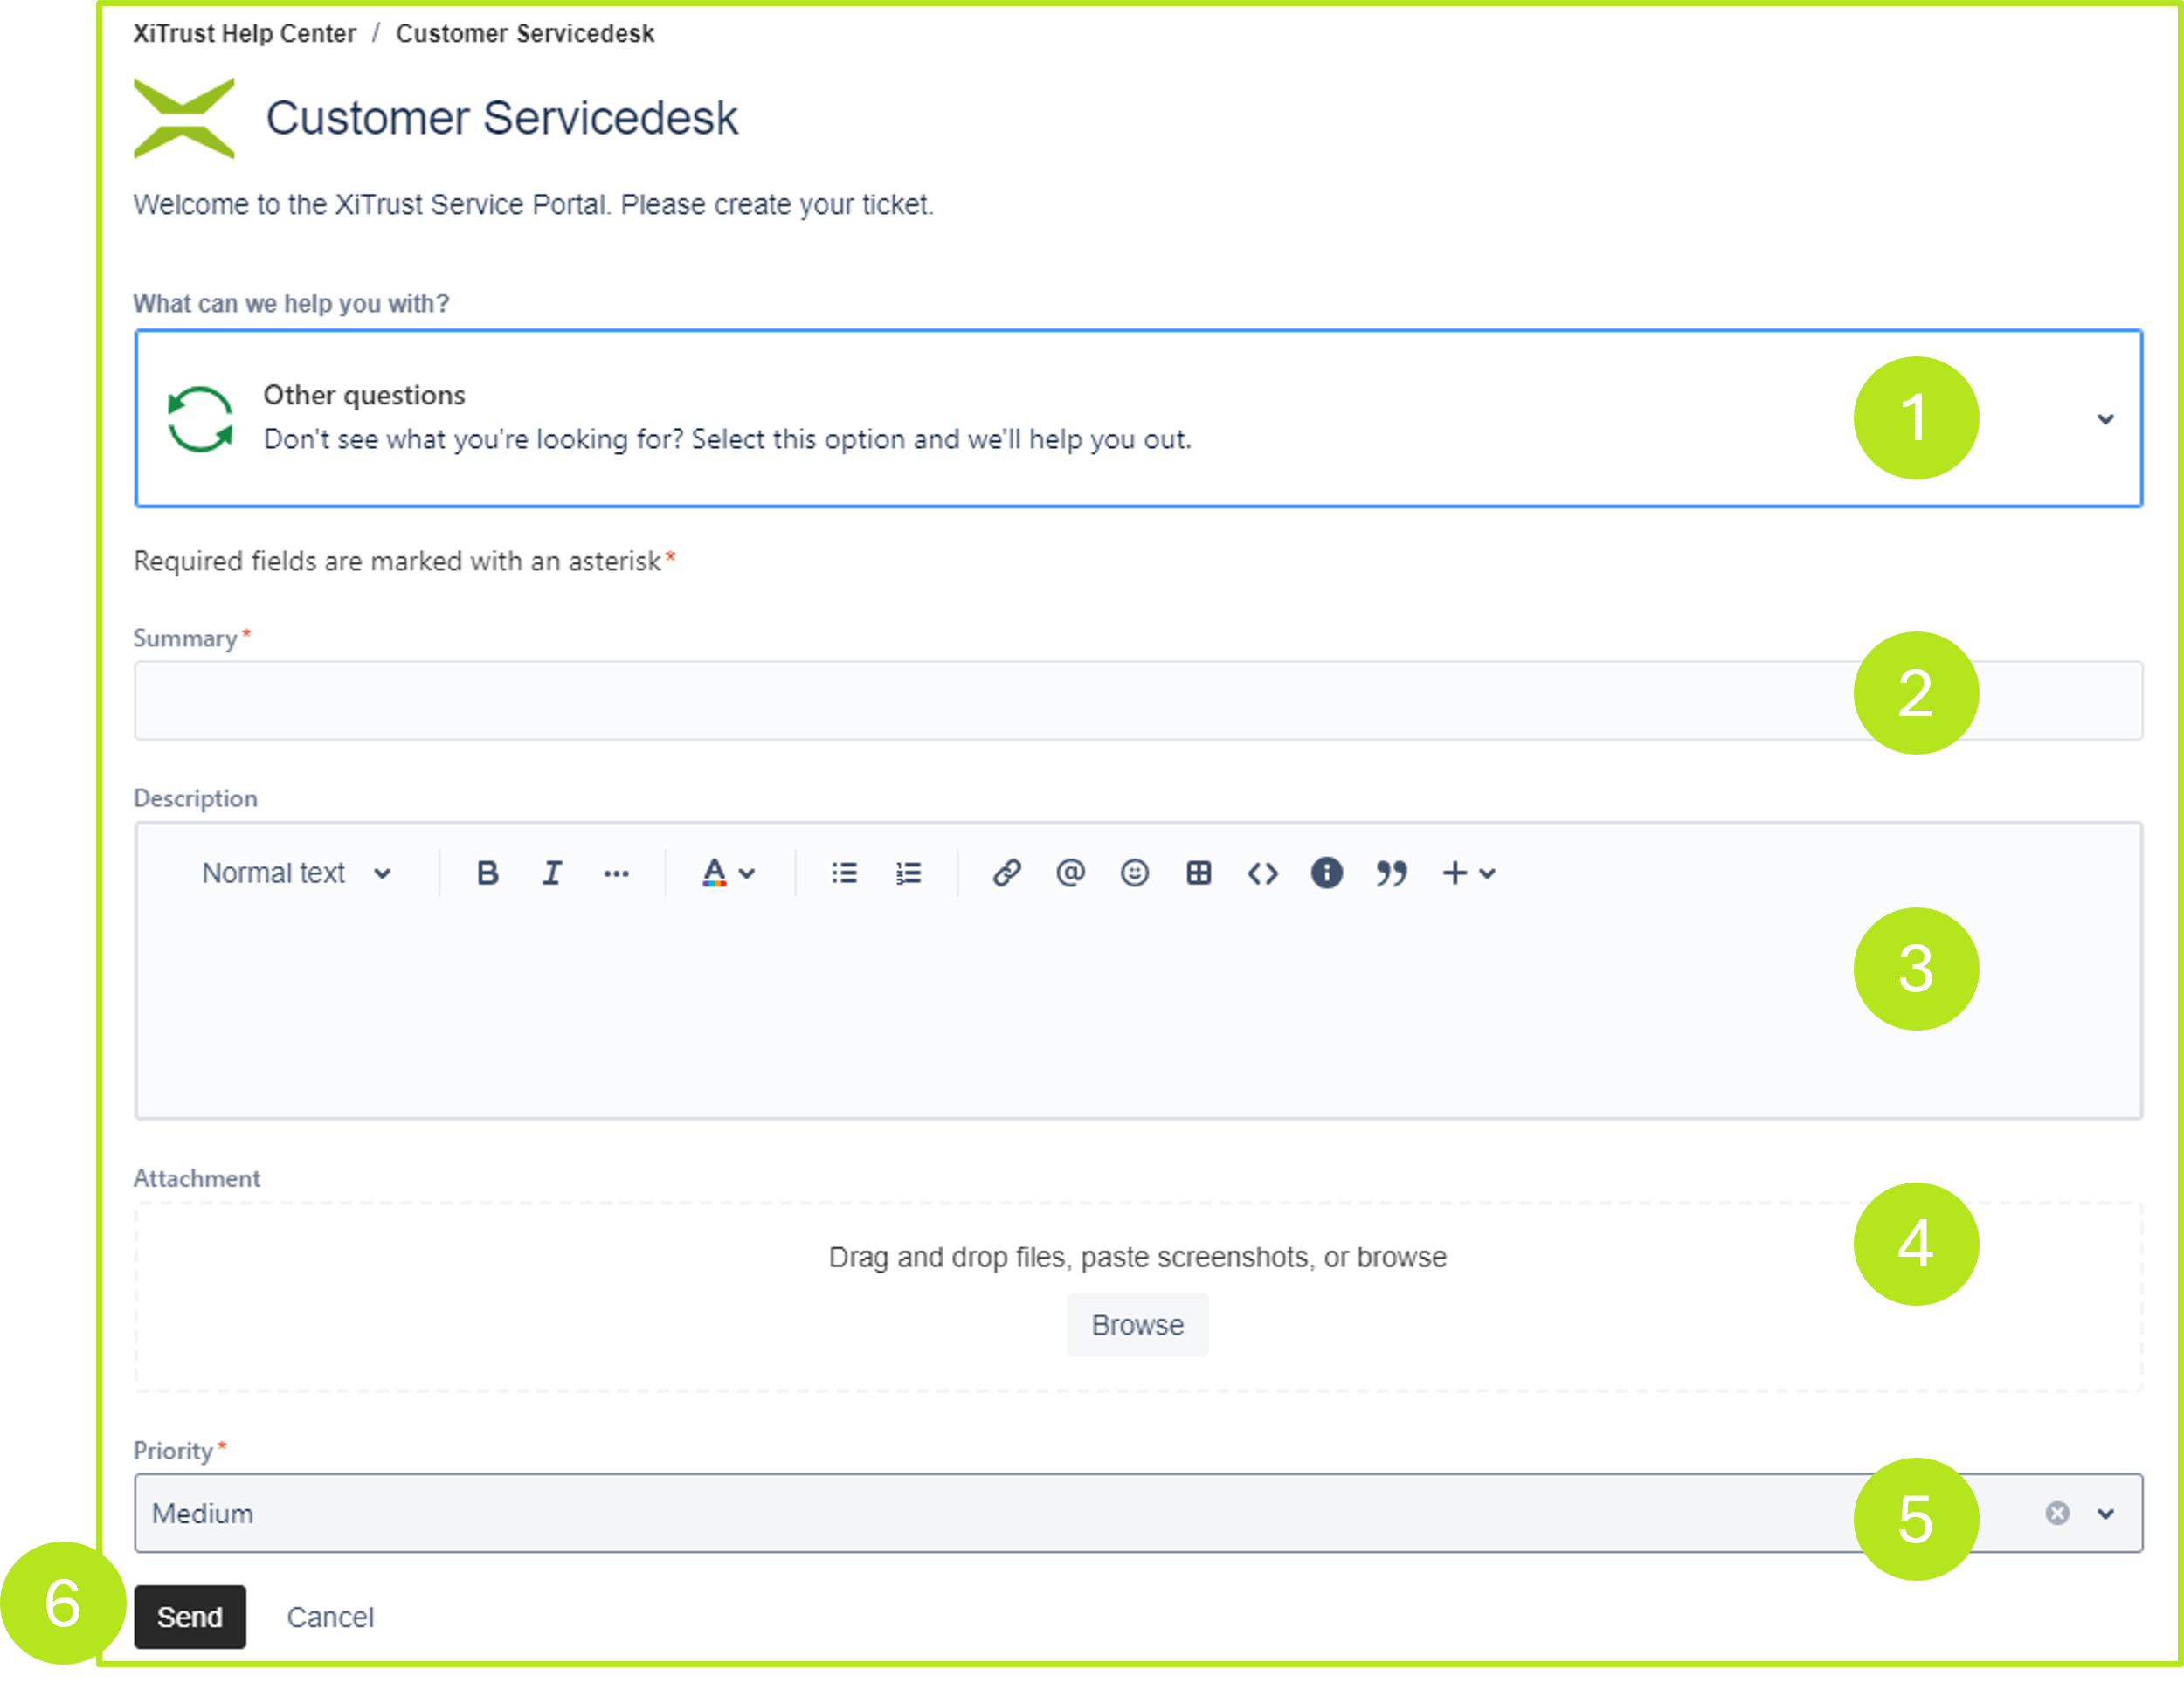
Task: Insert a bullet list
Action: [x=844, y=873]
